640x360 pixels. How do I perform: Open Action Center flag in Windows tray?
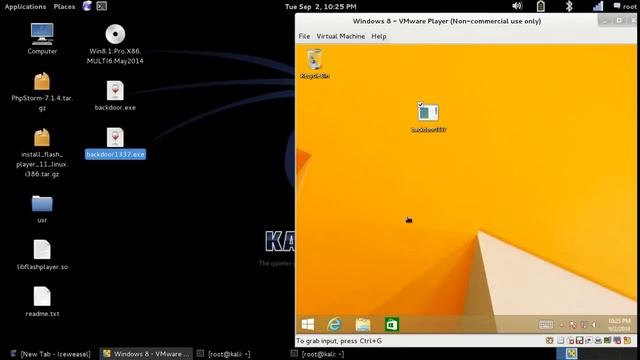point(573,325)
